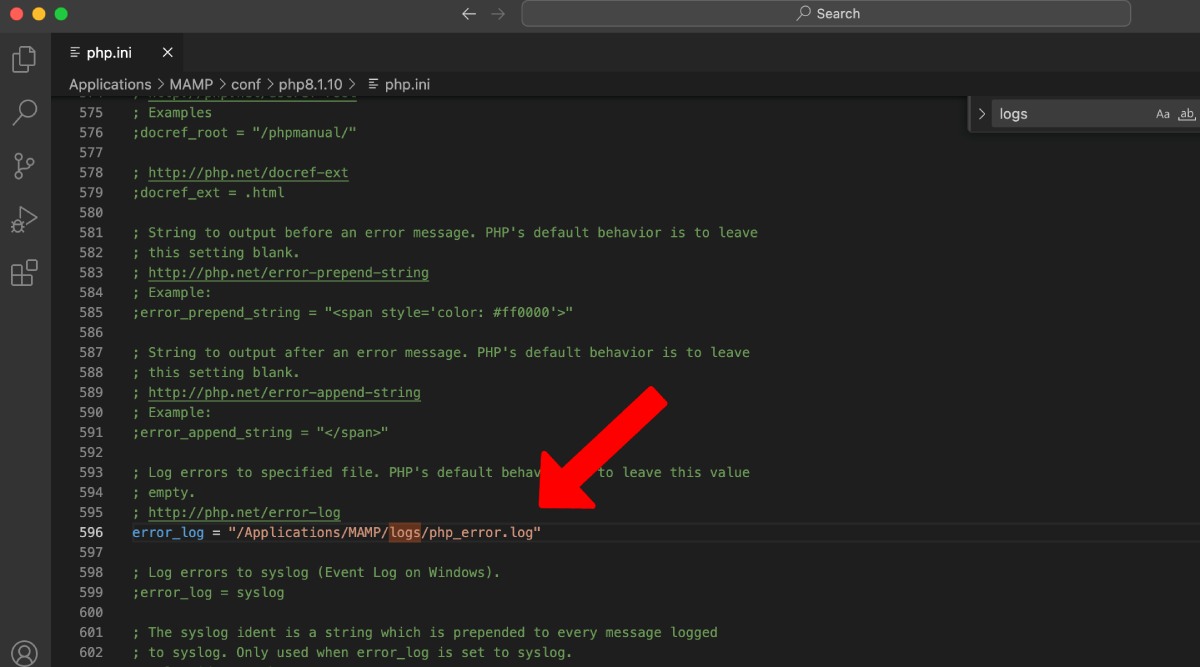Click 'php_error.log' in the error_log path
1200x667 pixels.
pos(481,532)
